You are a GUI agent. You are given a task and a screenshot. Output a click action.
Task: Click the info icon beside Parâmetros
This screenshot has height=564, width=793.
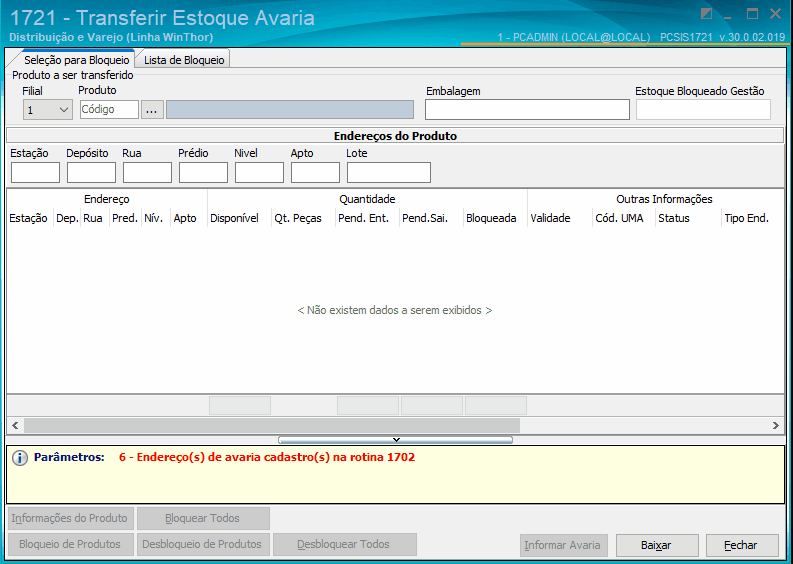(x=20, y=458)
